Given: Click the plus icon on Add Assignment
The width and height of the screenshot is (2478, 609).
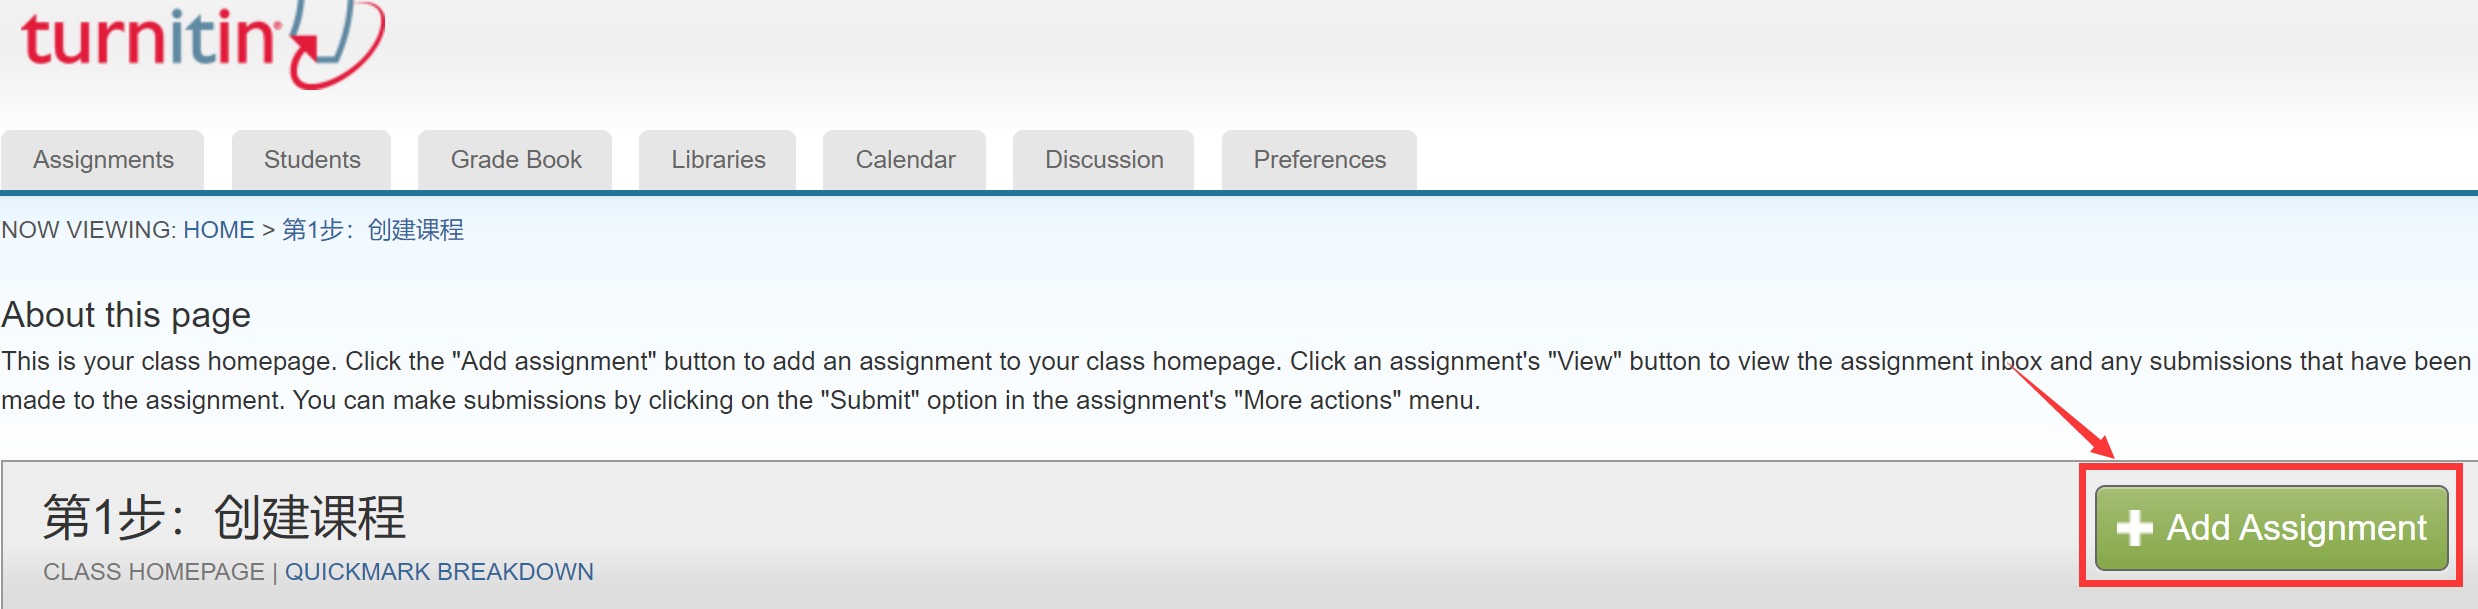Looking at the screenshot, I should [2134, 528].
